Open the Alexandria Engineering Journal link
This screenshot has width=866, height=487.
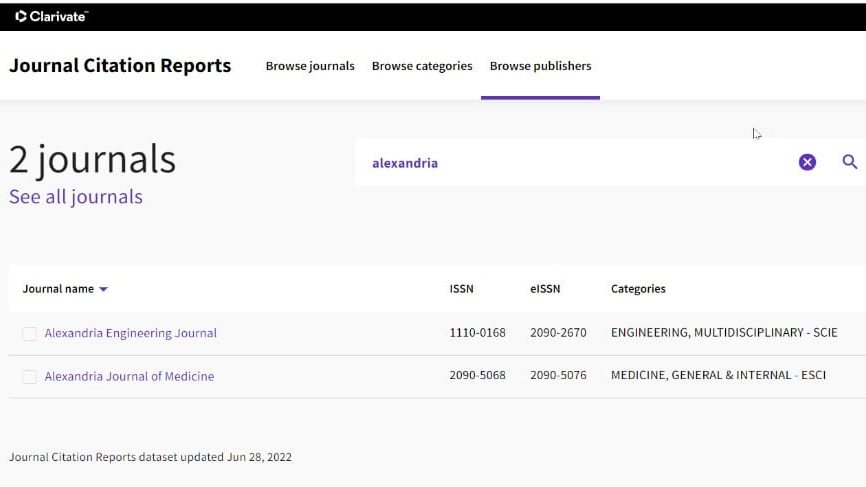pyautogui.click(x=131, y=333)
